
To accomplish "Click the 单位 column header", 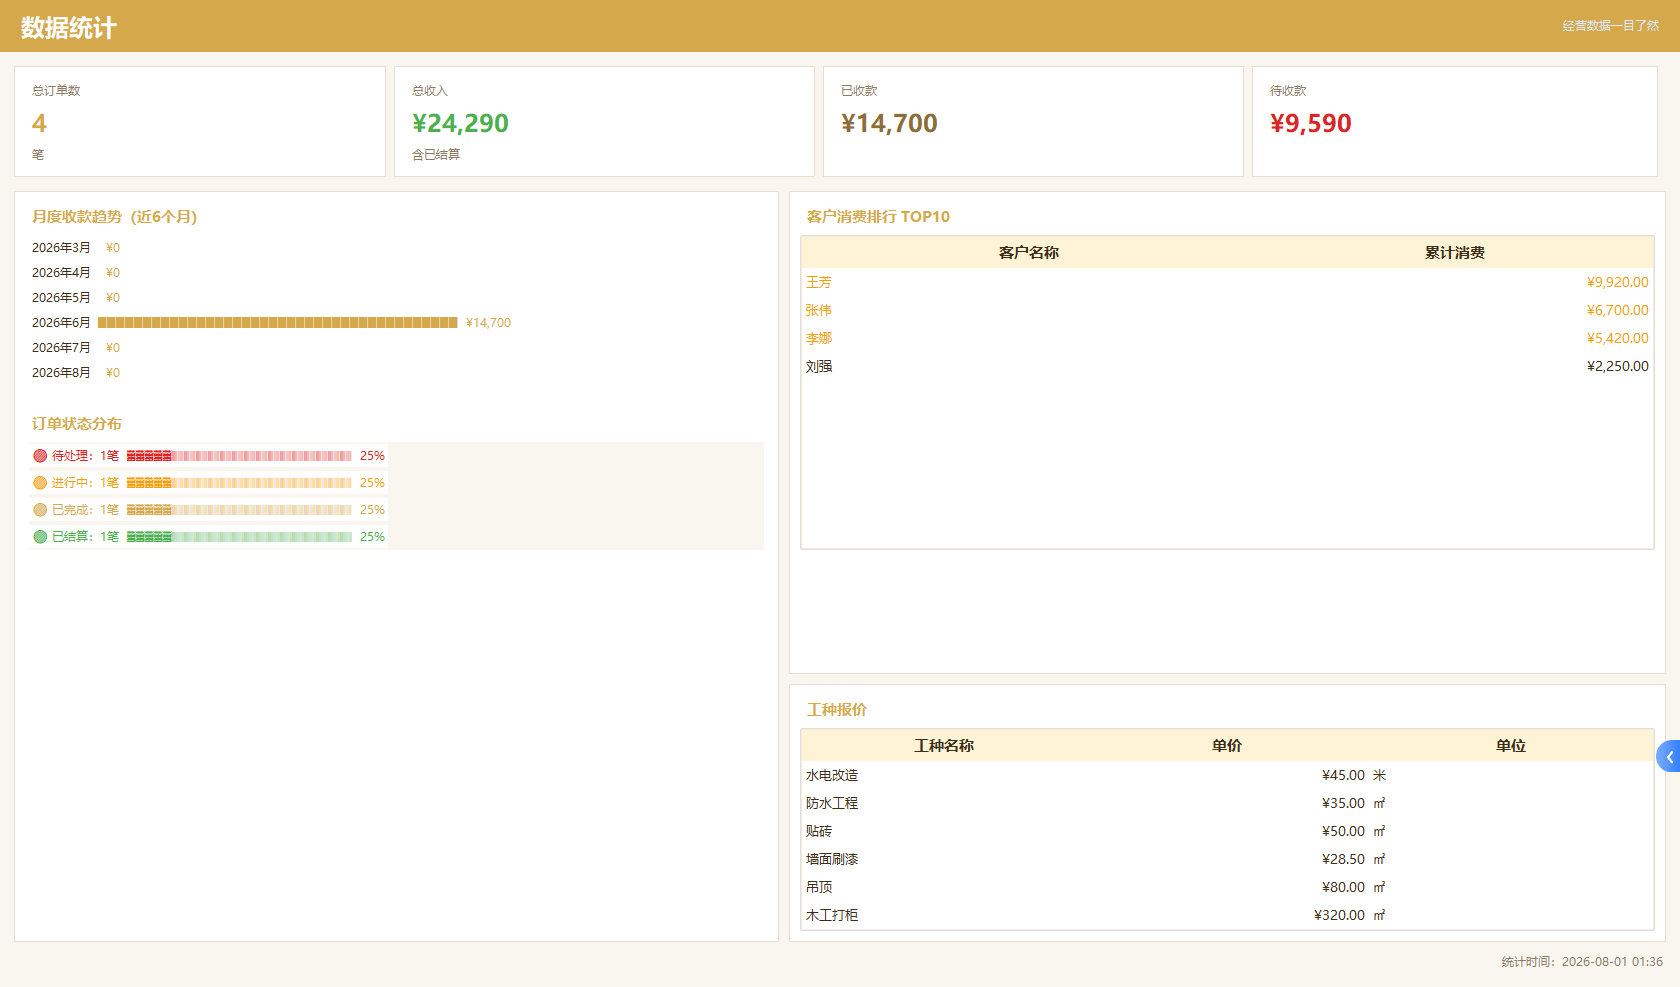I will pyautogui.click(x=1511, y=746).
